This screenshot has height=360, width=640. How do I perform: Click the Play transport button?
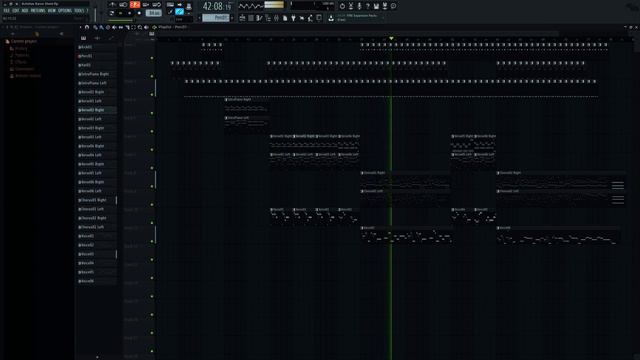pyautogui.click(x=120, y=13)
